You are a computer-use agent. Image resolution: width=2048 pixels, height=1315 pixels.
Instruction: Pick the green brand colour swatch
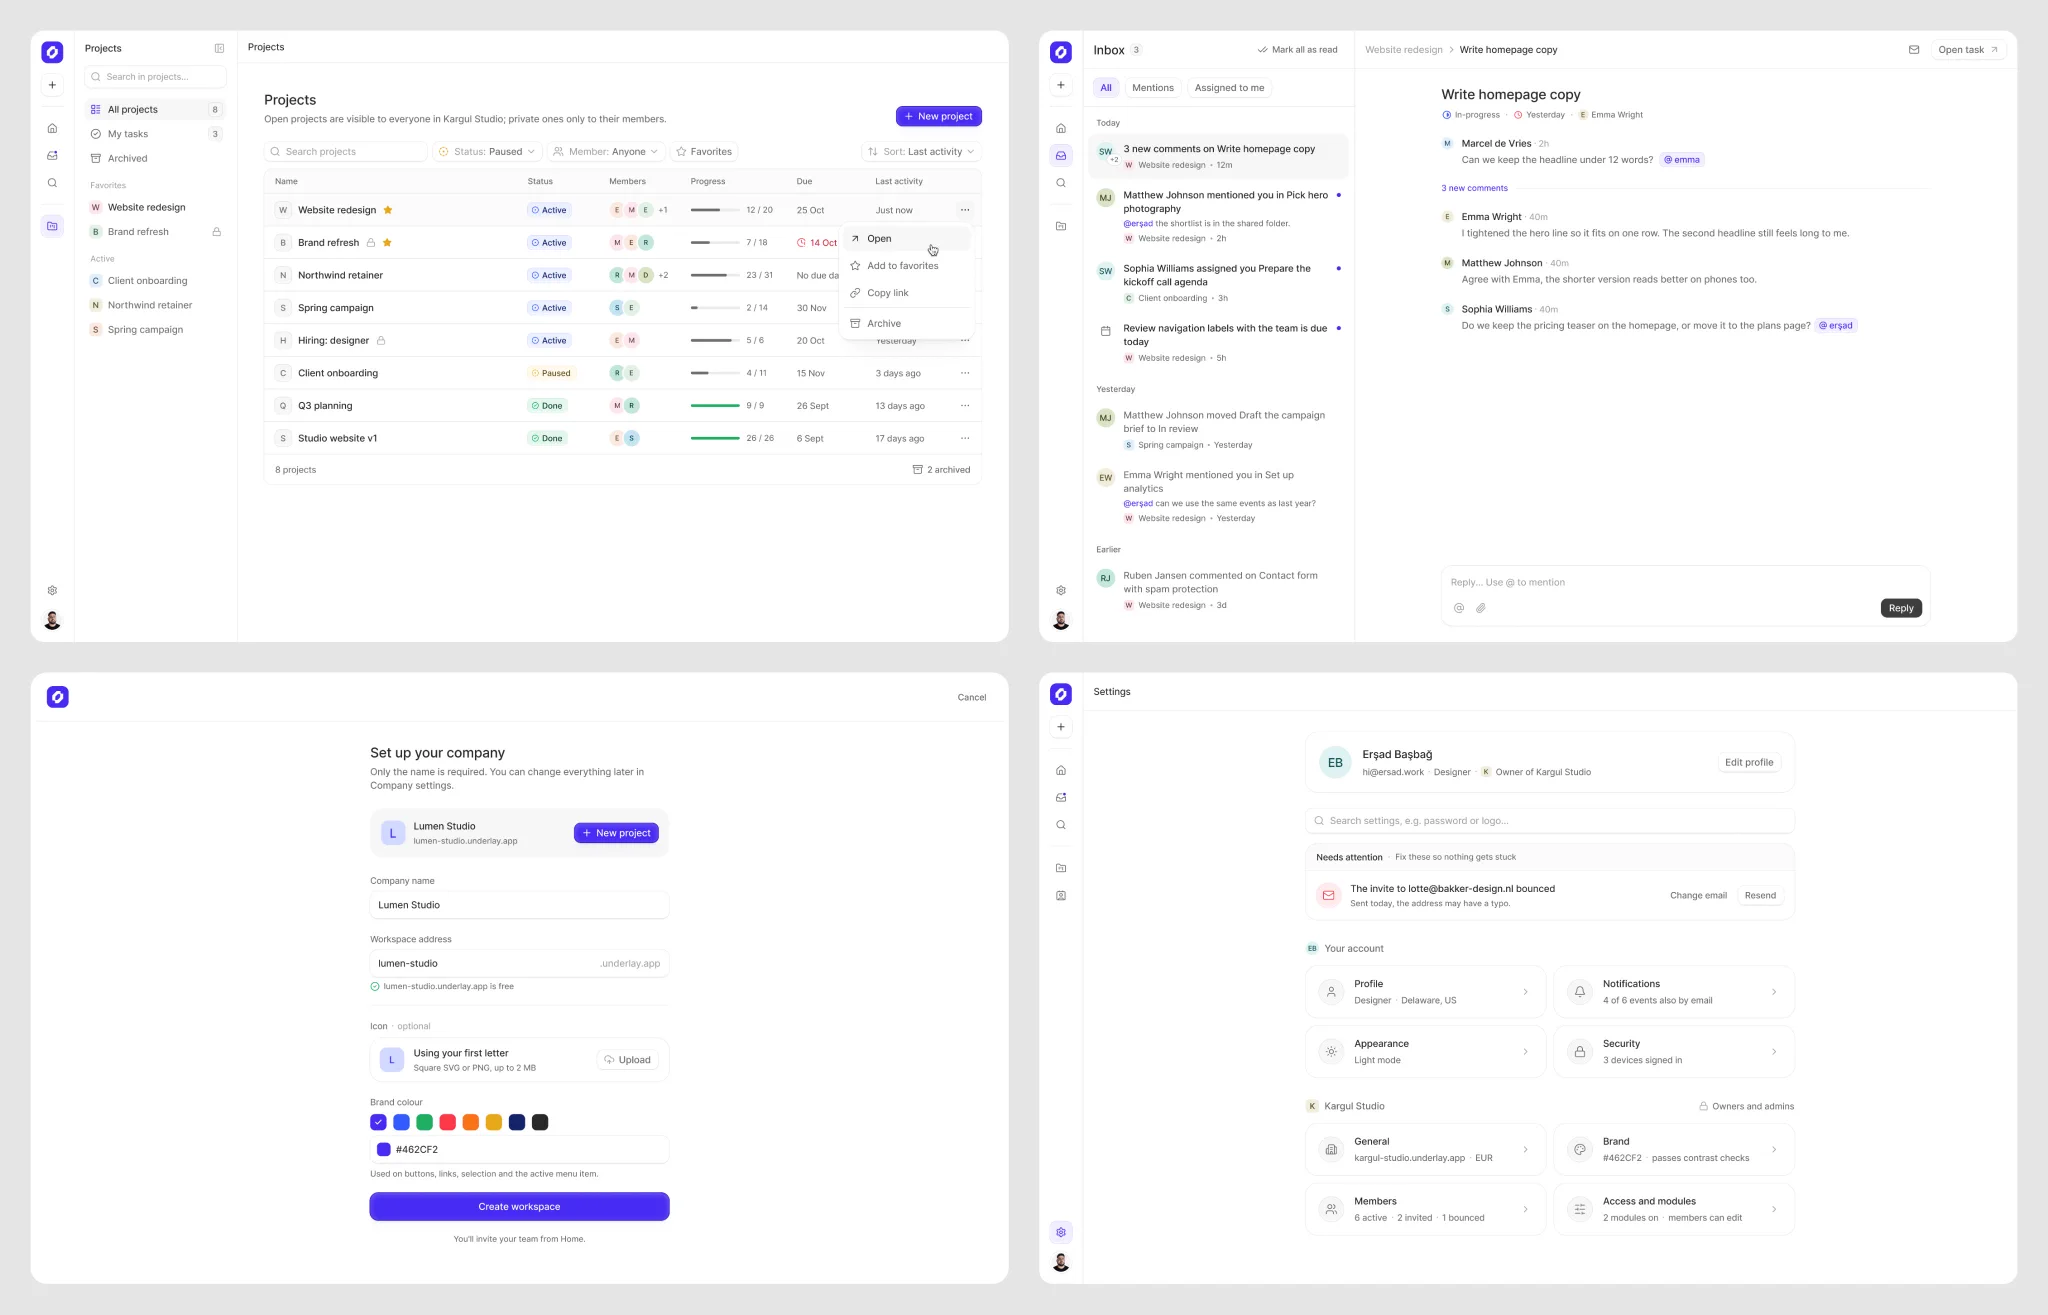(x=424, y=1122)
